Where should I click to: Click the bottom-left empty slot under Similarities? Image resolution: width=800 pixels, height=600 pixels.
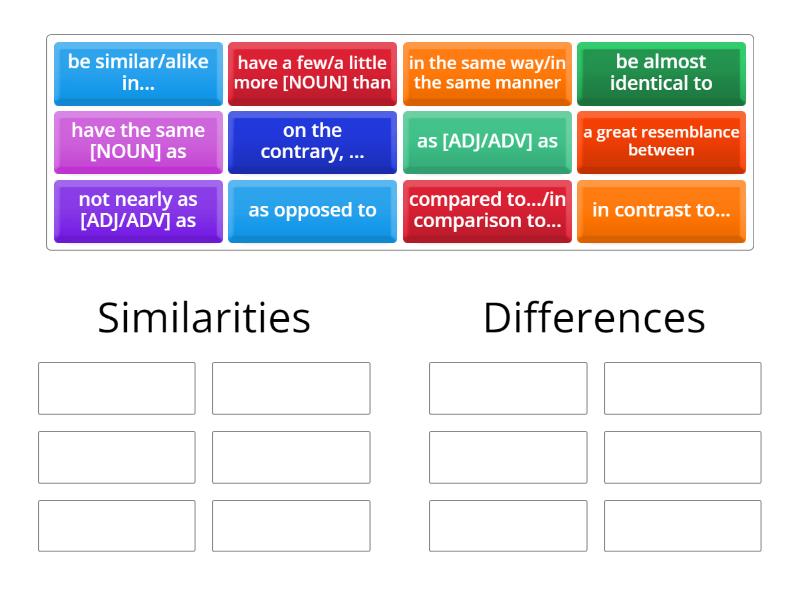(x=116, y=524)
